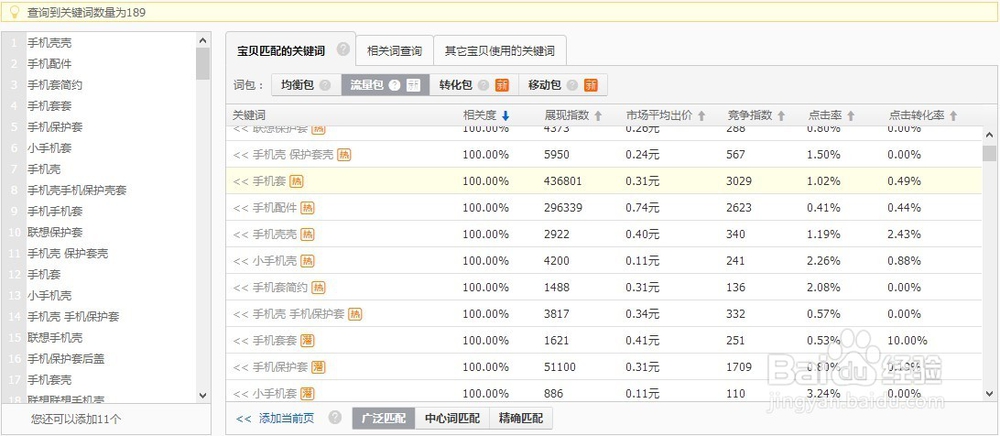Sort by 竞争指数 using its arrow
This screenshot has width=1000, height=436.
781,116
